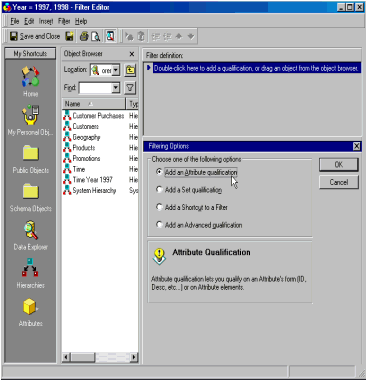366x380 pixels.
Task: Click OK in Filtering Options
Action: [339, 164]
